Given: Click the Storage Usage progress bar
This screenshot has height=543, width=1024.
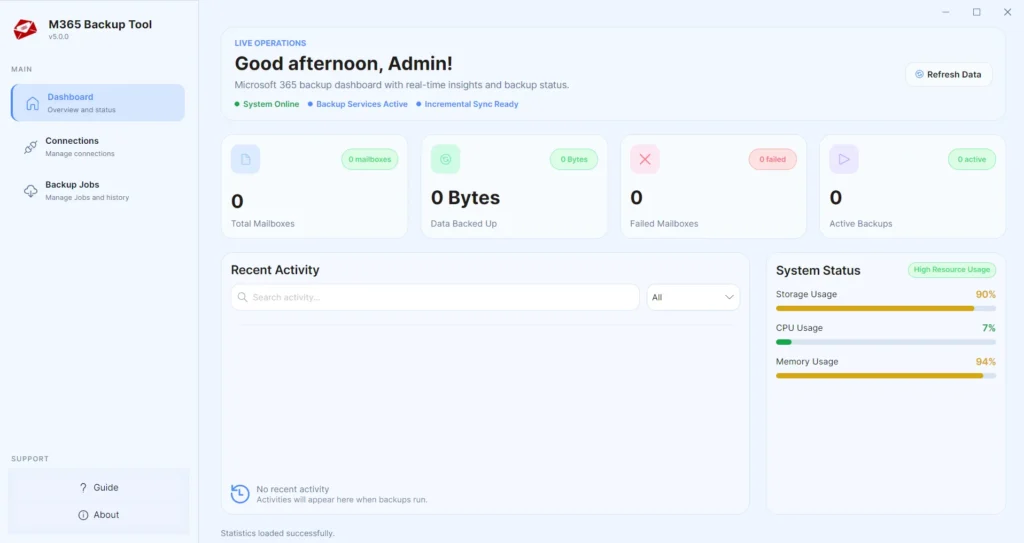Looking at the screenshot, I should 886,308.
